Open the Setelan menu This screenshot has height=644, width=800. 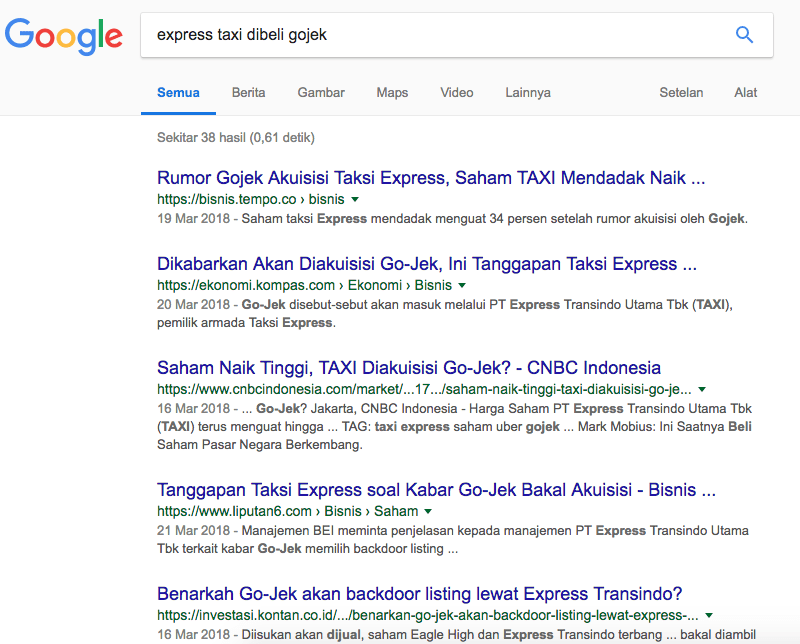681,92
